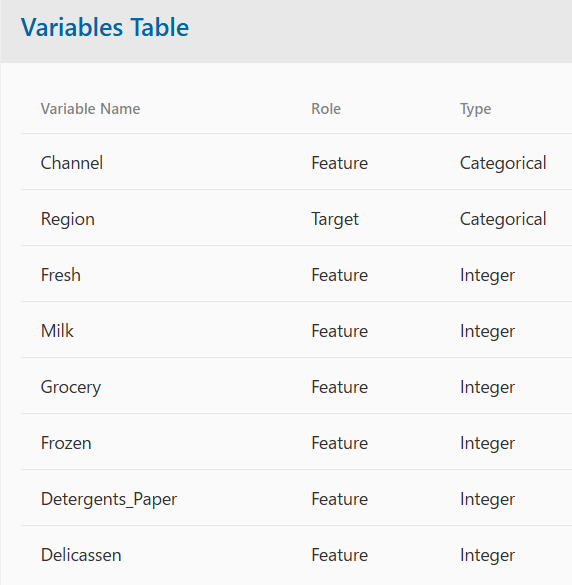Click Feature role in Channel row
572x585 pixels.
[340, 163]
